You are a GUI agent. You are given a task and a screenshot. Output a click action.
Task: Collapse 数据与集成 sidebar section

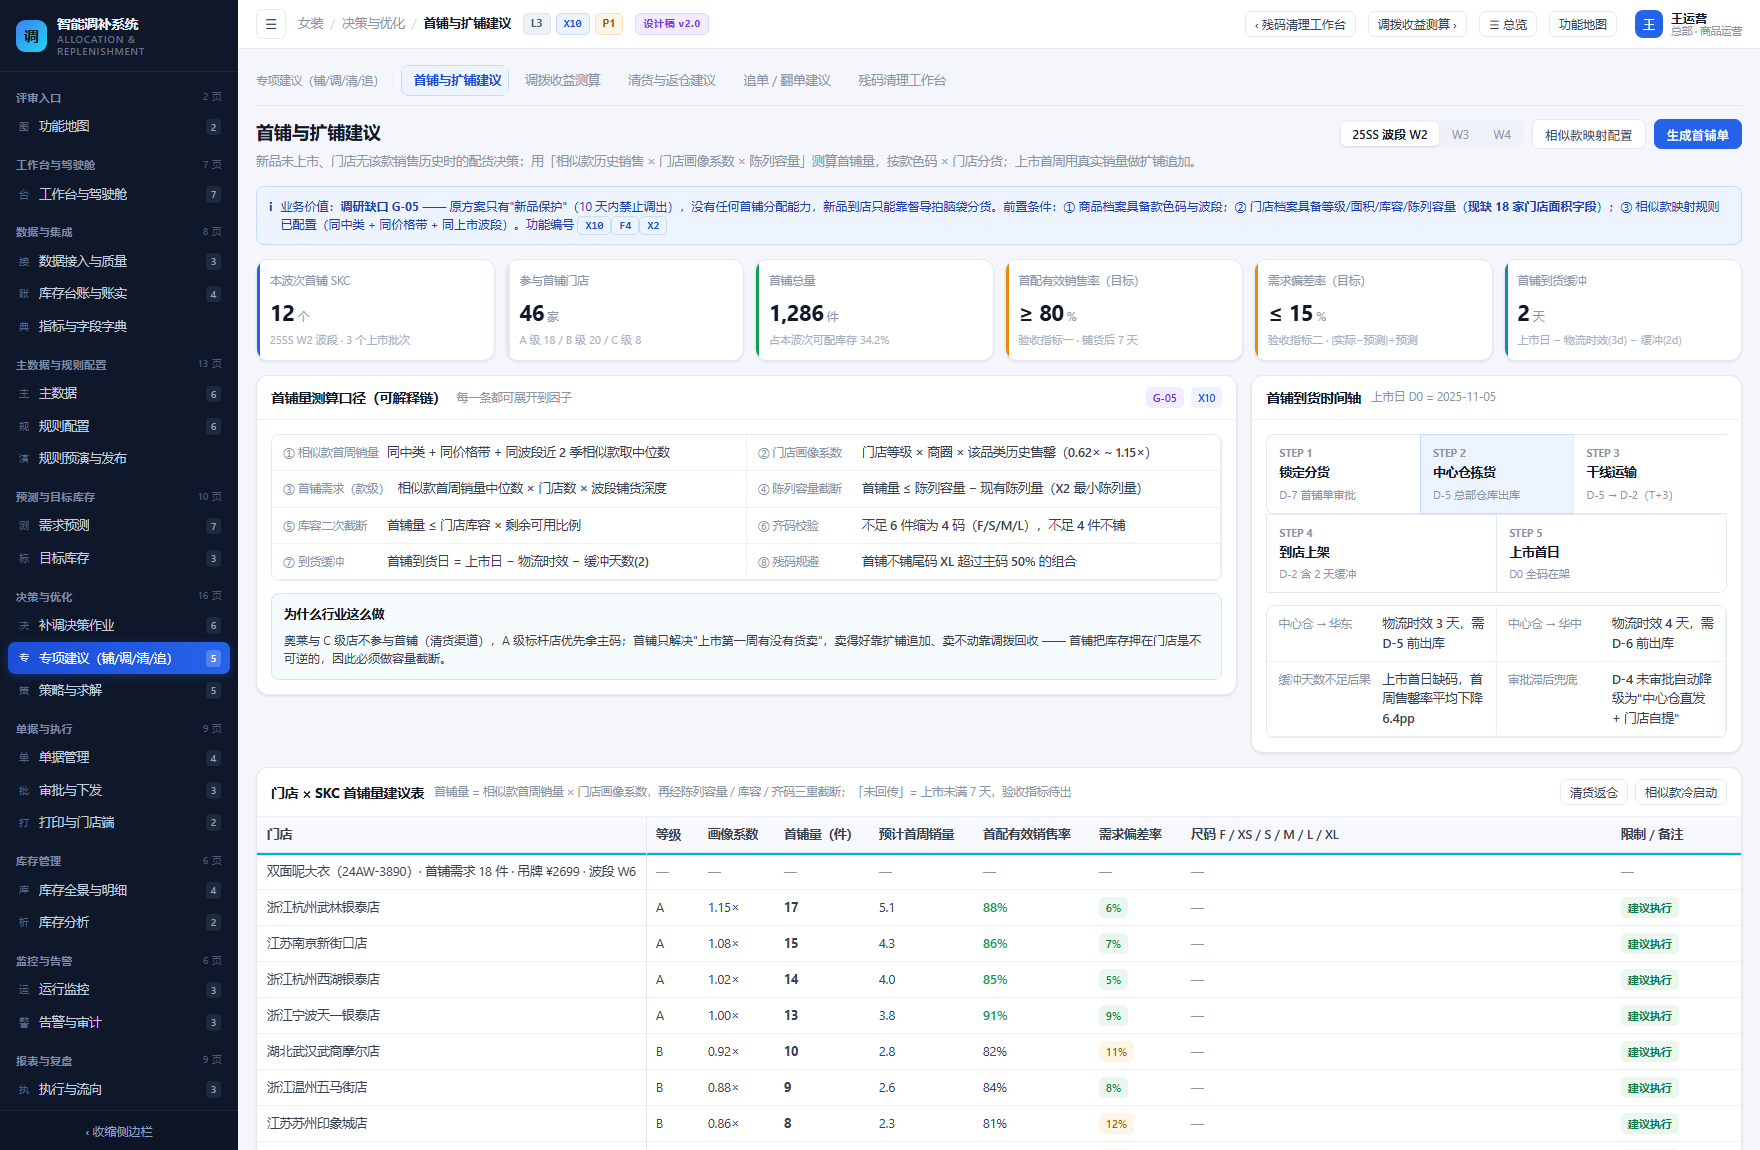(119, 232)
